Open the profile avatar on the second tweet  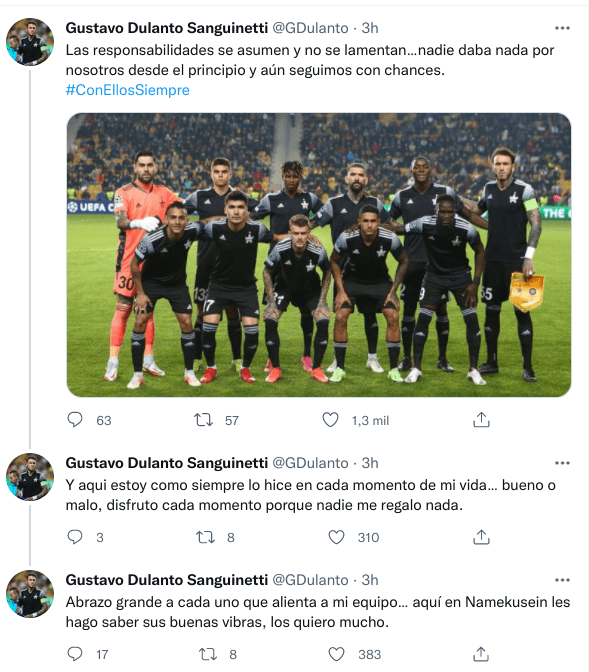pyautogui.click(x=30, y=477)
